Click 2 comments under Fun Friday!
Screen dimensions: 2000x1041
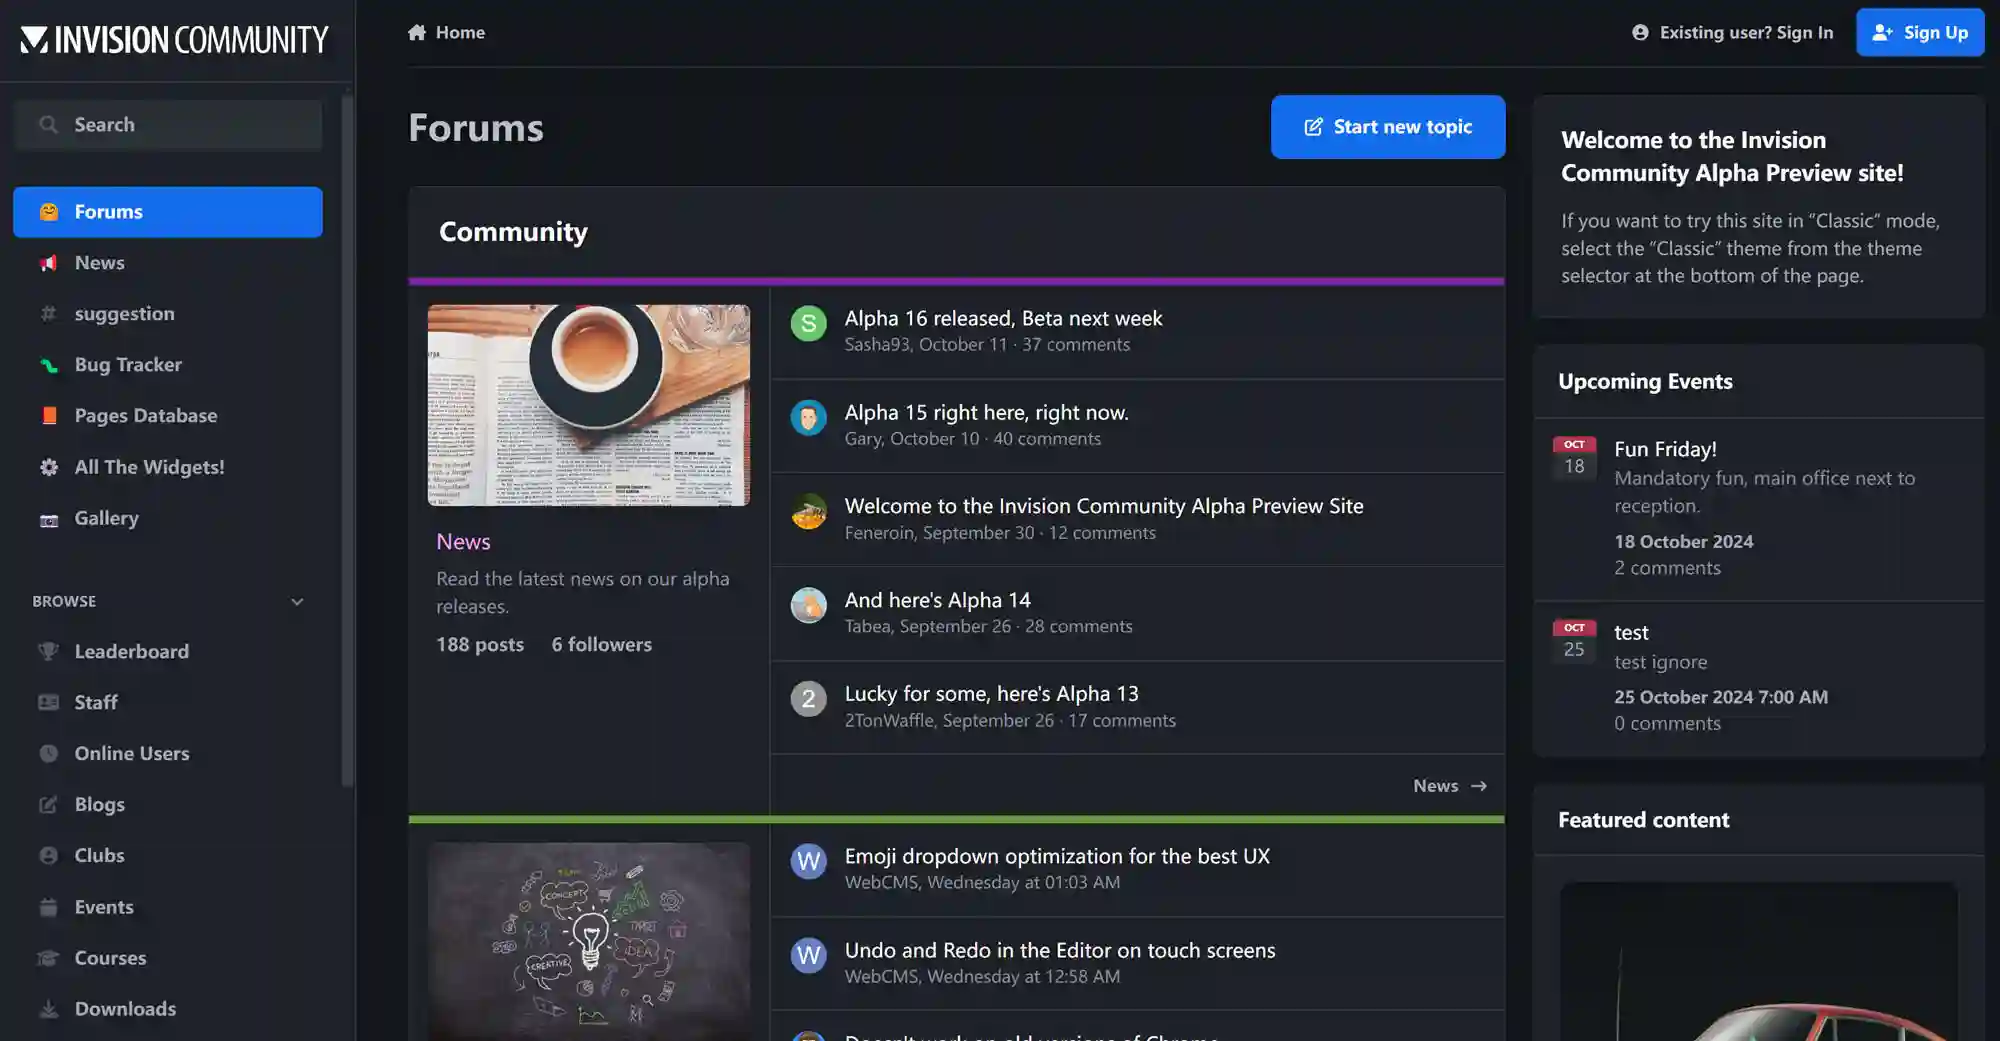tap(1667, 568)
